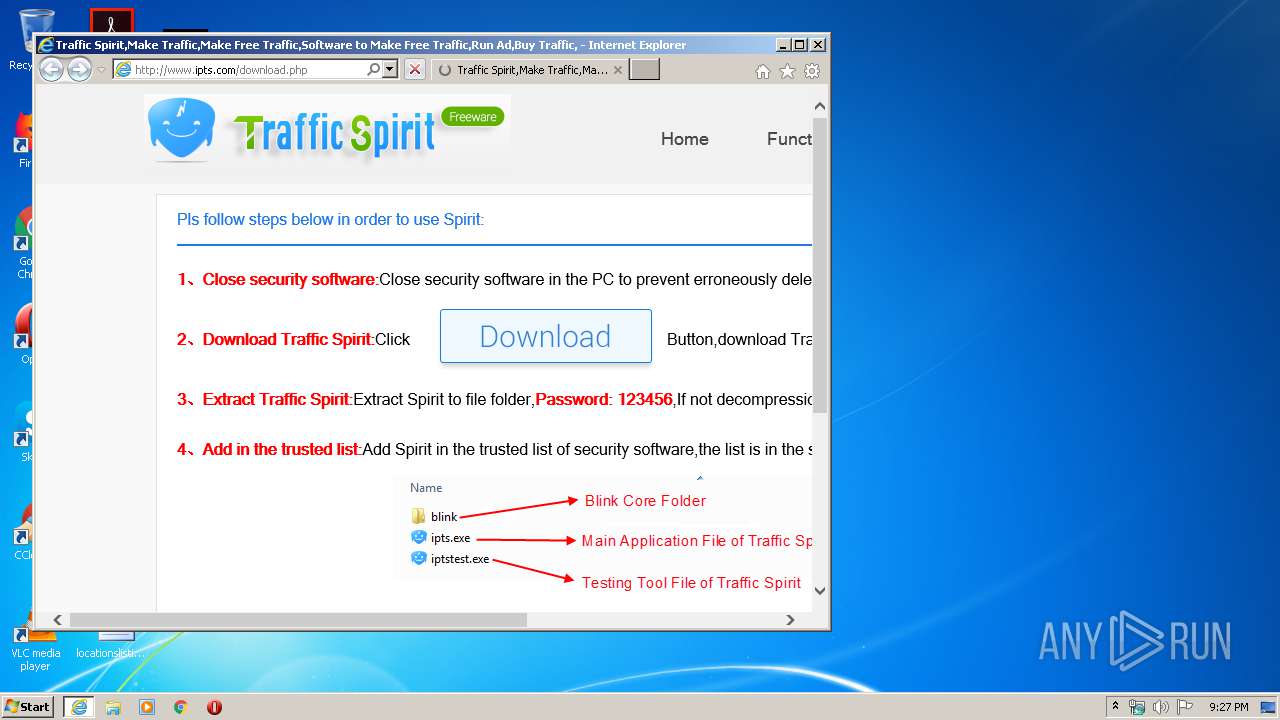Click the horizontal scrollbar right arrow

tap(790, 620)
